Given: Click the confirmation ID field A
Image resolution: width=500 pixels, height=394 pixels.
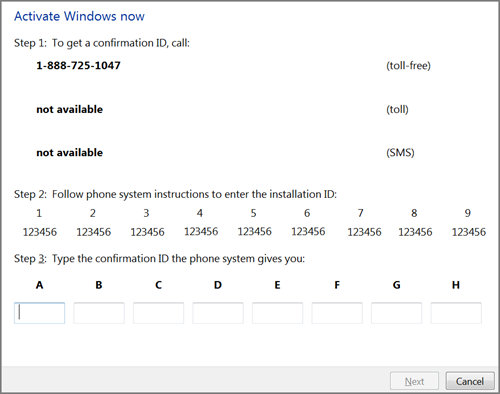Looking at the screenshot, I should coord(39,313).
